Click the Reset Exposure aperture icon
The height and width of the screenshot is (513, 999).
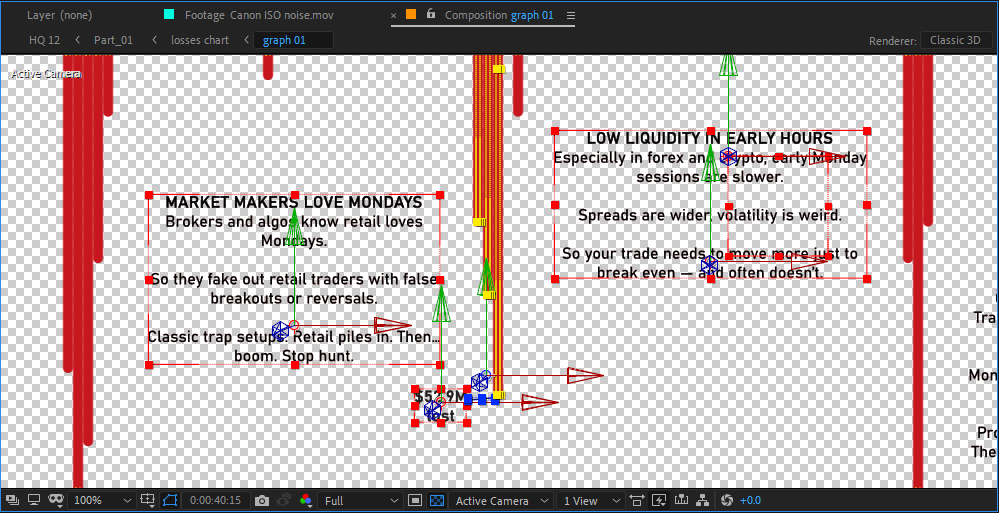tap(729, 501)
